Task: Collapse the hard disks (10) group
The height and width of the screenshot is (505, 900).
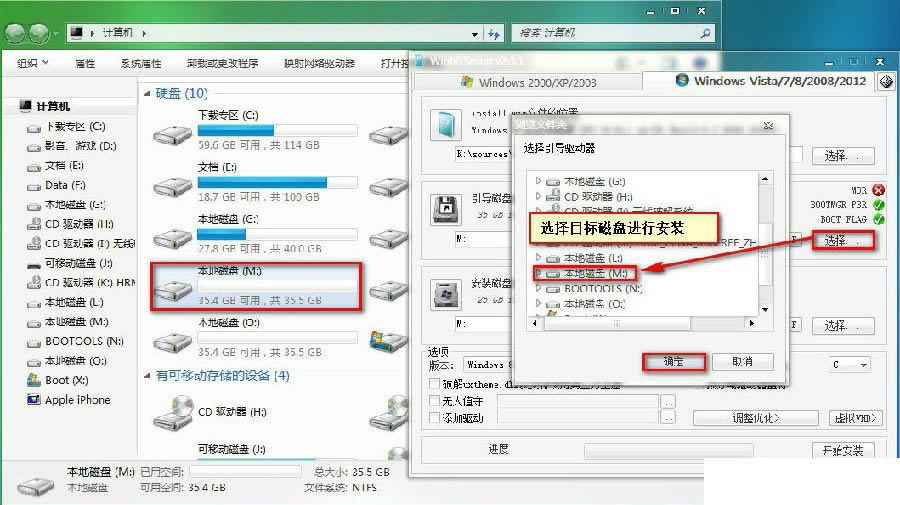Action: coord(147,94)
